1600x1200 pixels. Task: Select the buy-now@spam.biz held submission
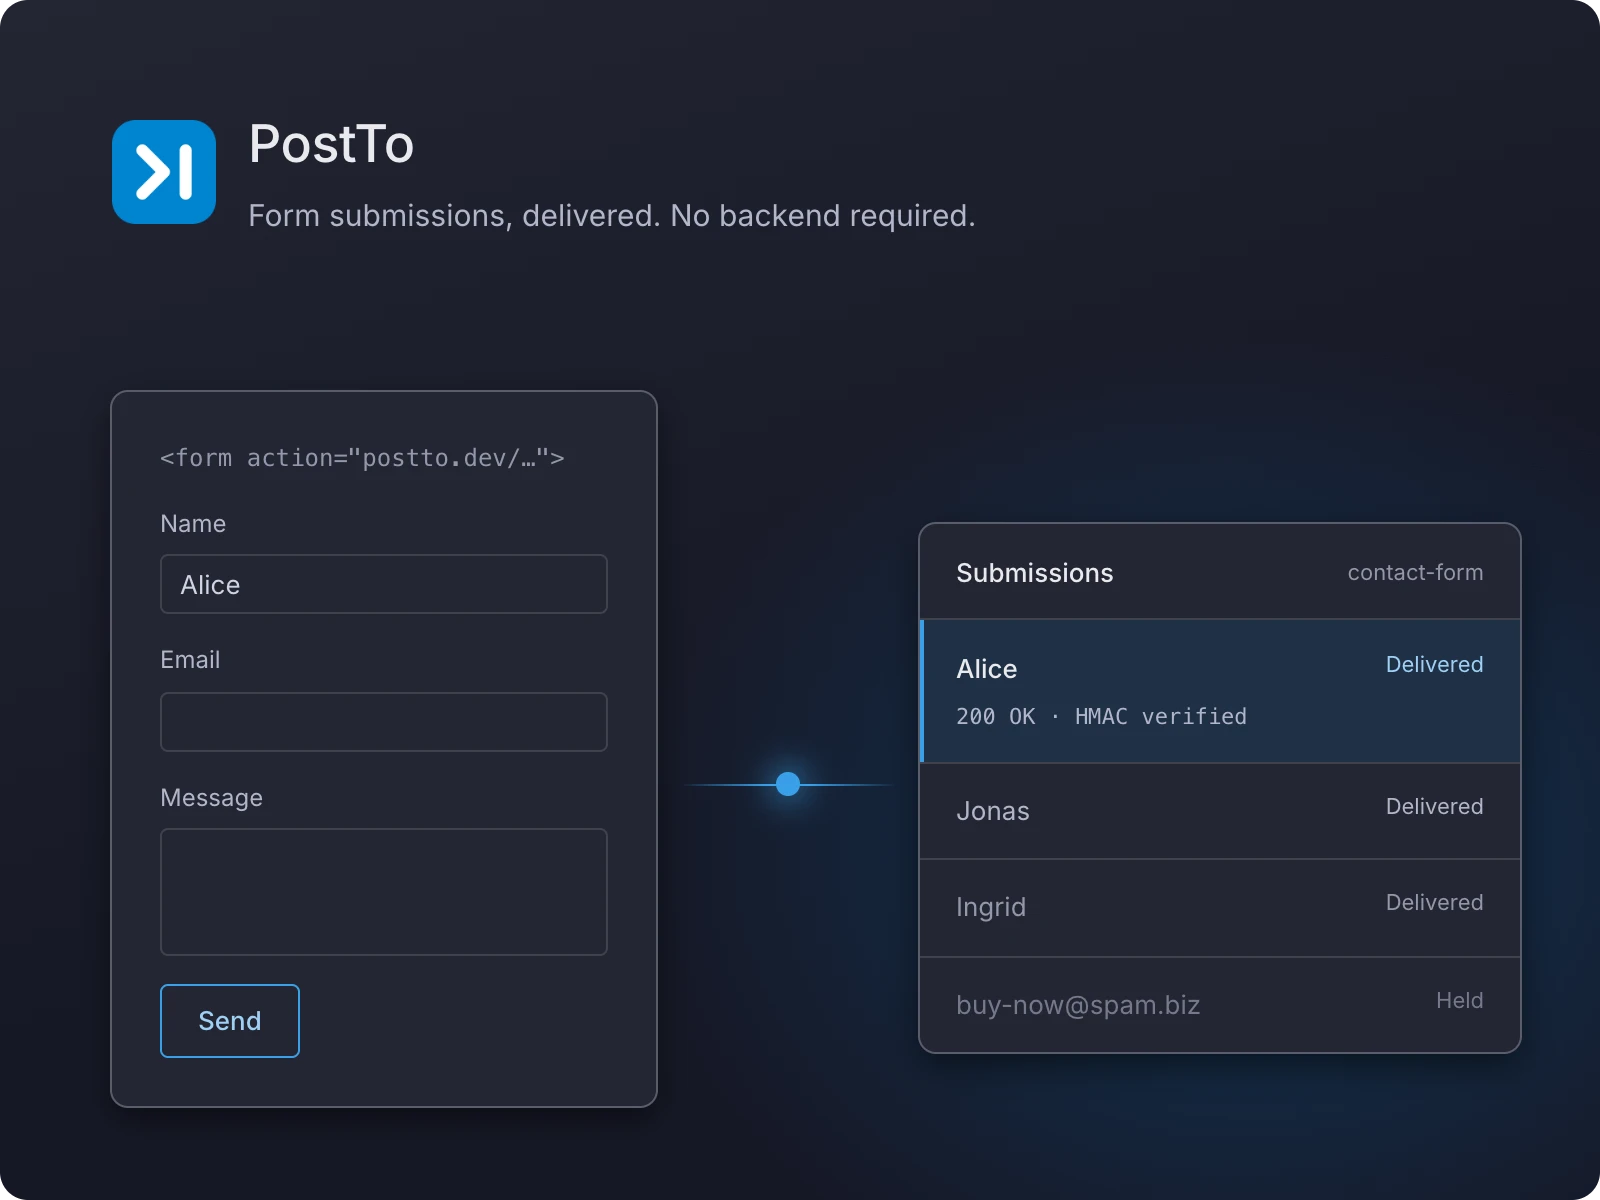pos(1220,1005)
